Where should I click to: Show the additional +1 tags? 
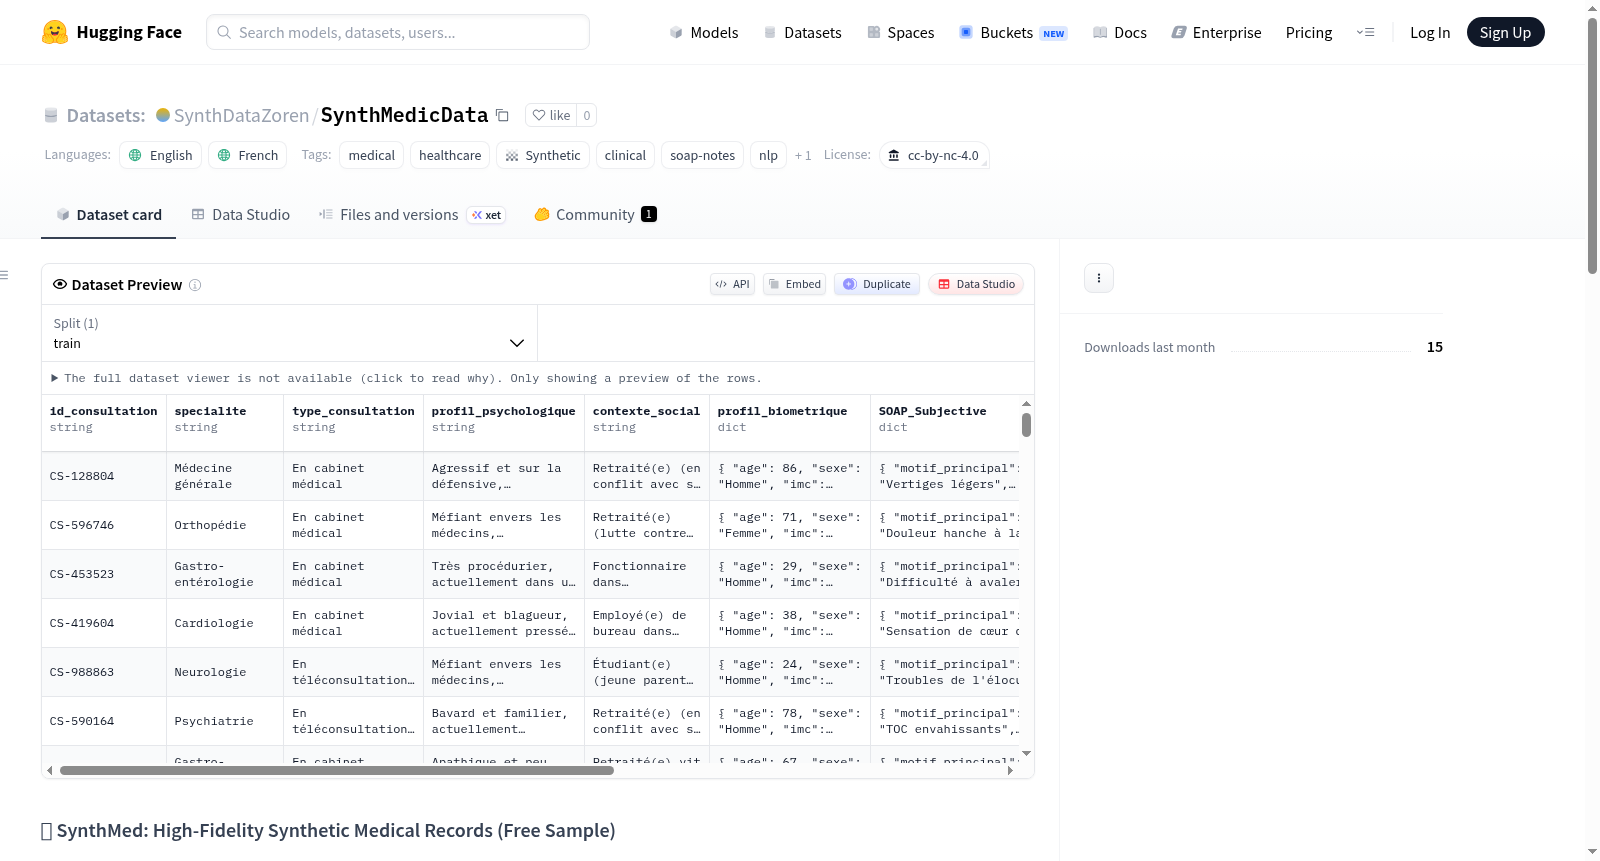pyautogui.click(x=803, y=155)
